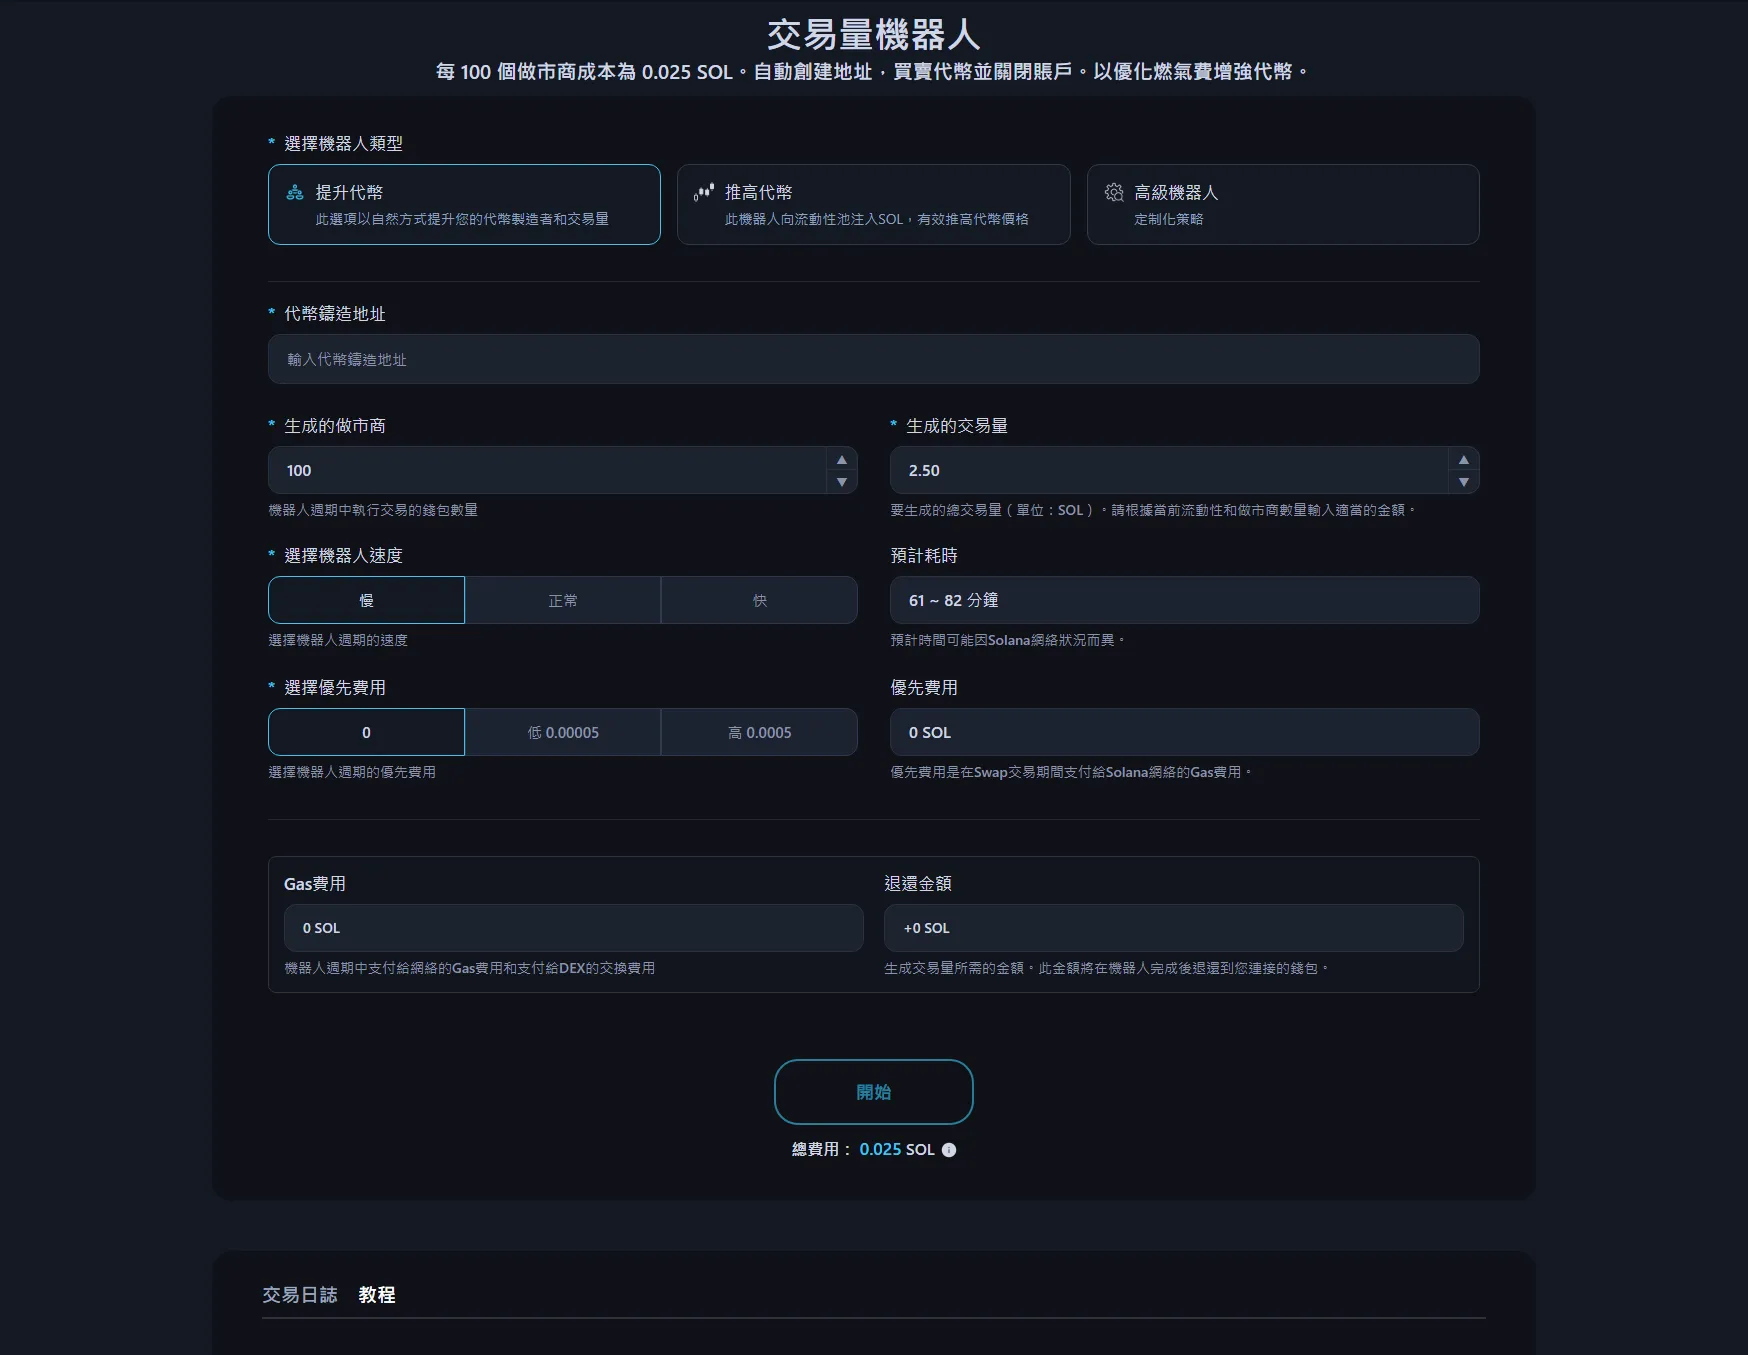Click the info icon beside 總費用
The height and width of the screenshot is (1355, 1748).
point(949,1150)
